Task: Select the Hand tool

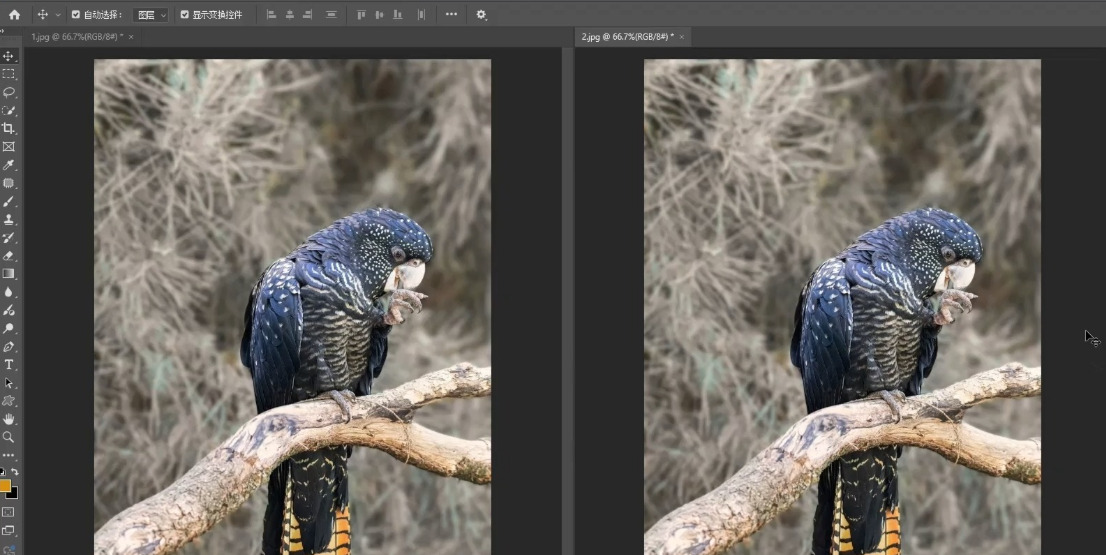Action: pos(8,419)
